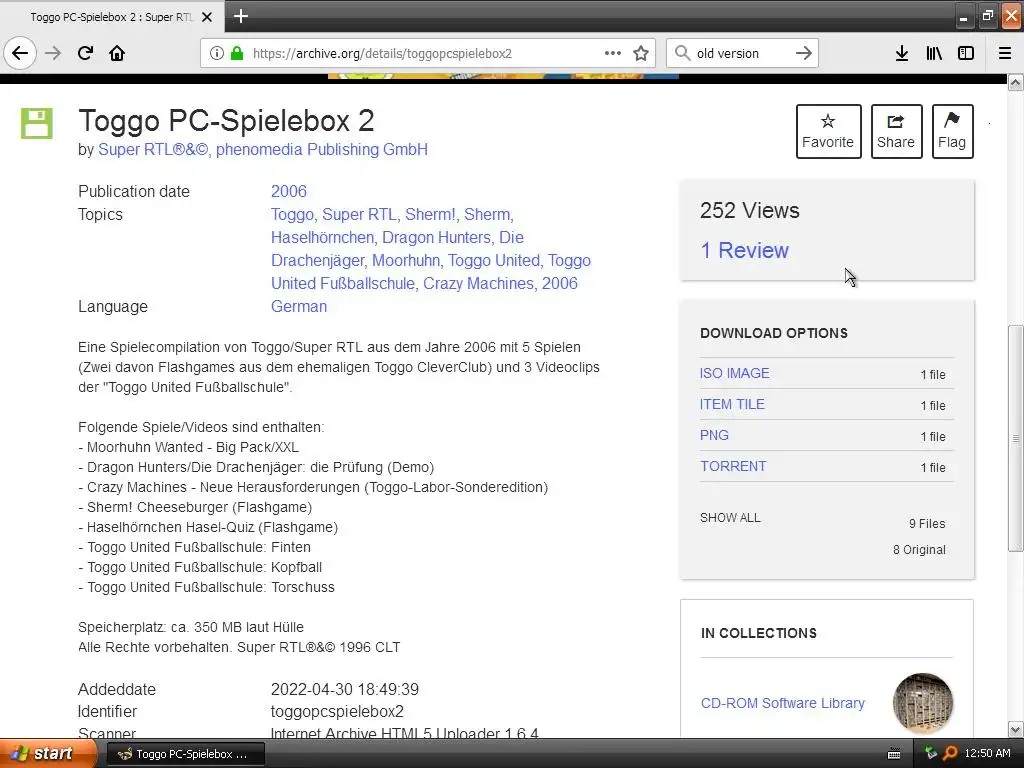This screenshot has width=1024, height=768.
Task: Click the 12:50 AM system clock
Action: click(x=987, y=754)
